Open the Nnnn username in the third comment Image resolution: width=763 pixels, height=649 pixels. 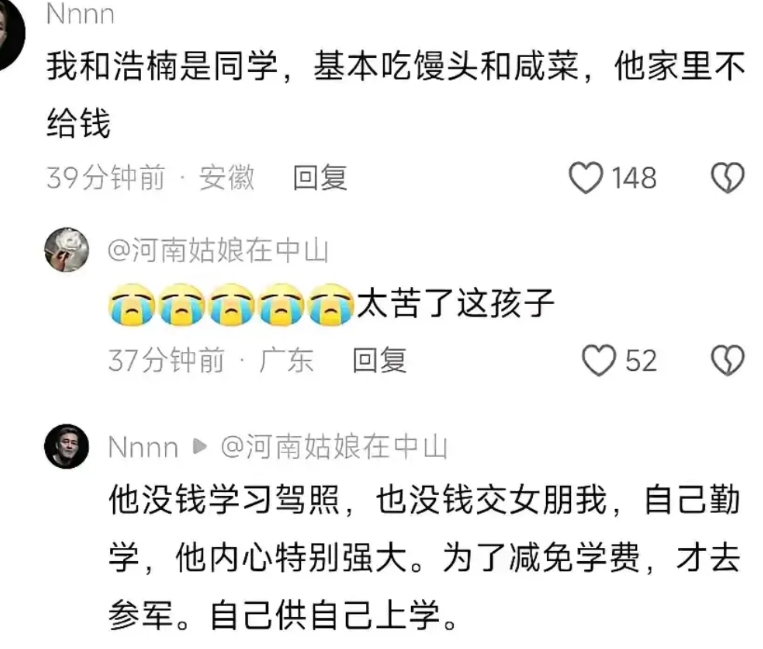click(x=143, y=447)
